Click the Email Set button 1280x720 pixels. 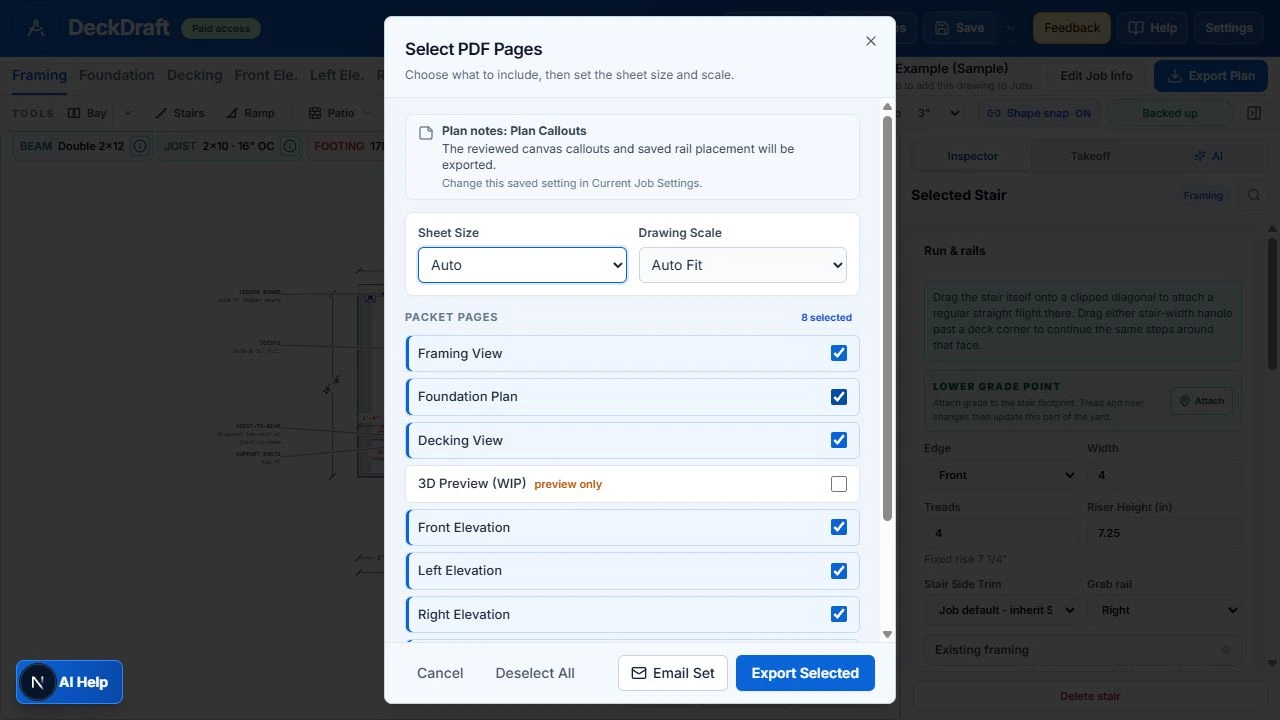point(673,673)
